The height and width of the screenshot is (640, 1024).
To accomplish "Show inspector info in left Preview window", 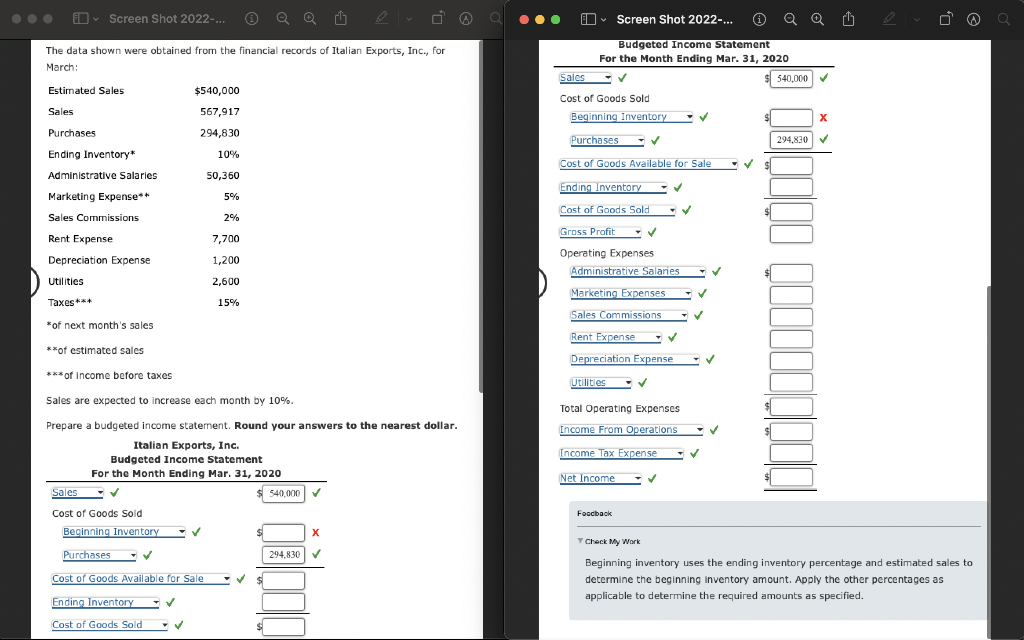I will (x=251, y=19).
